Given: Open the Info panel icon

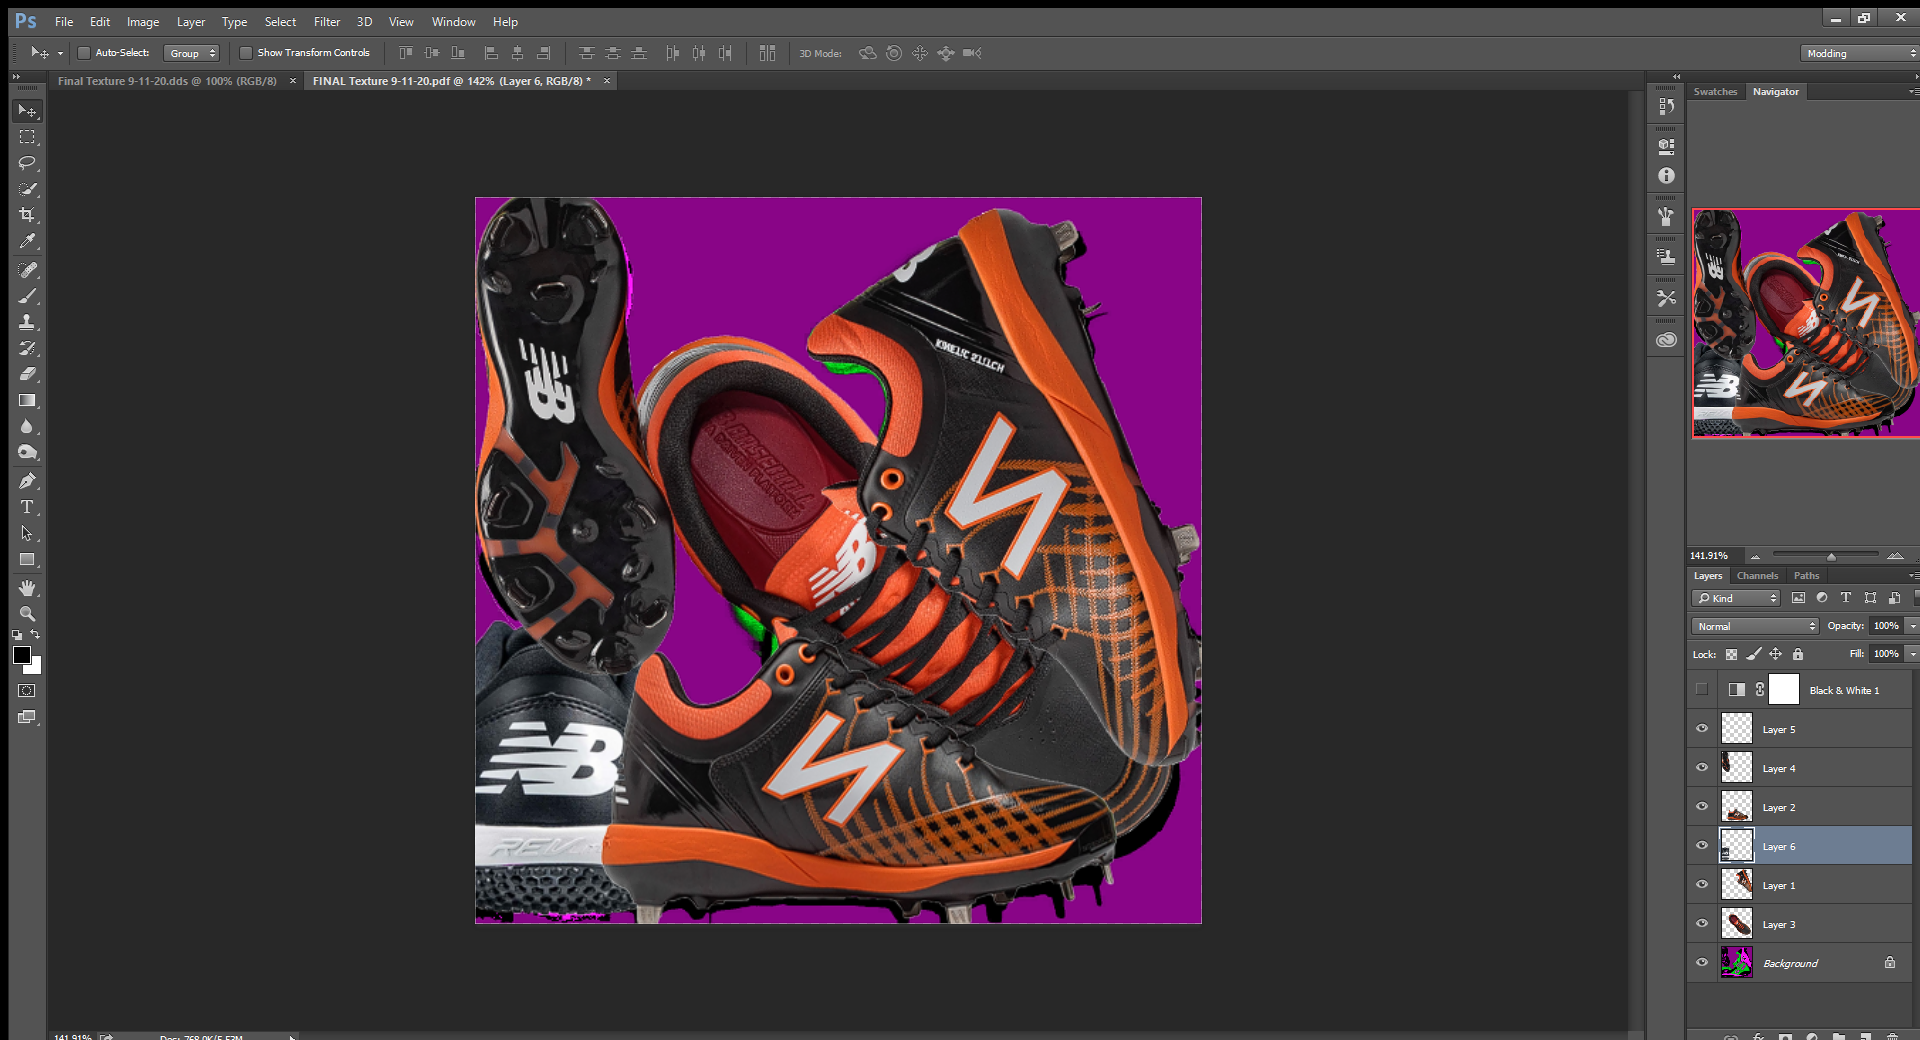Looking at the screenshot, I should [1666, 175].
